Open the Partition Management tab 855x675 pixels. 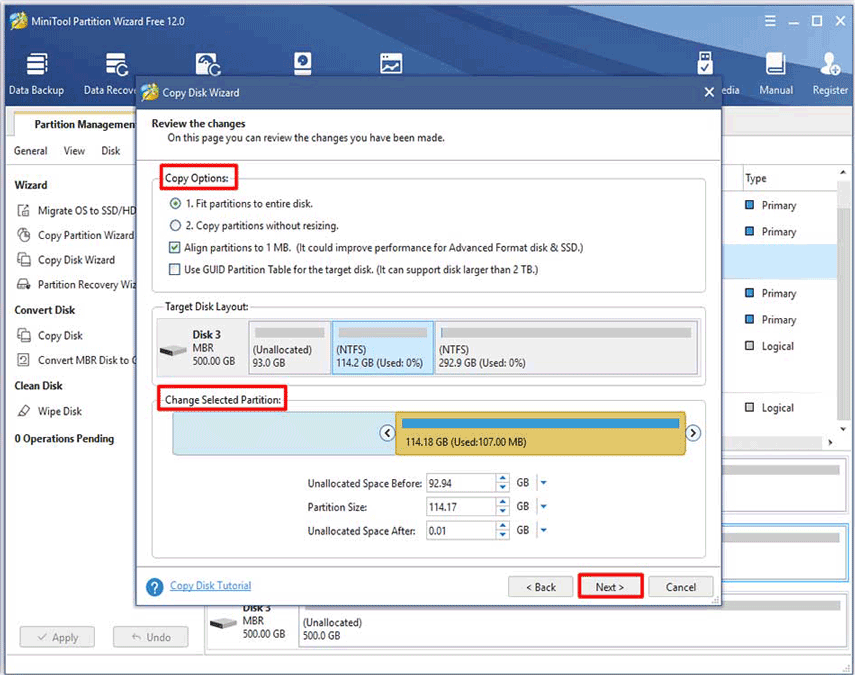(76, 124)
